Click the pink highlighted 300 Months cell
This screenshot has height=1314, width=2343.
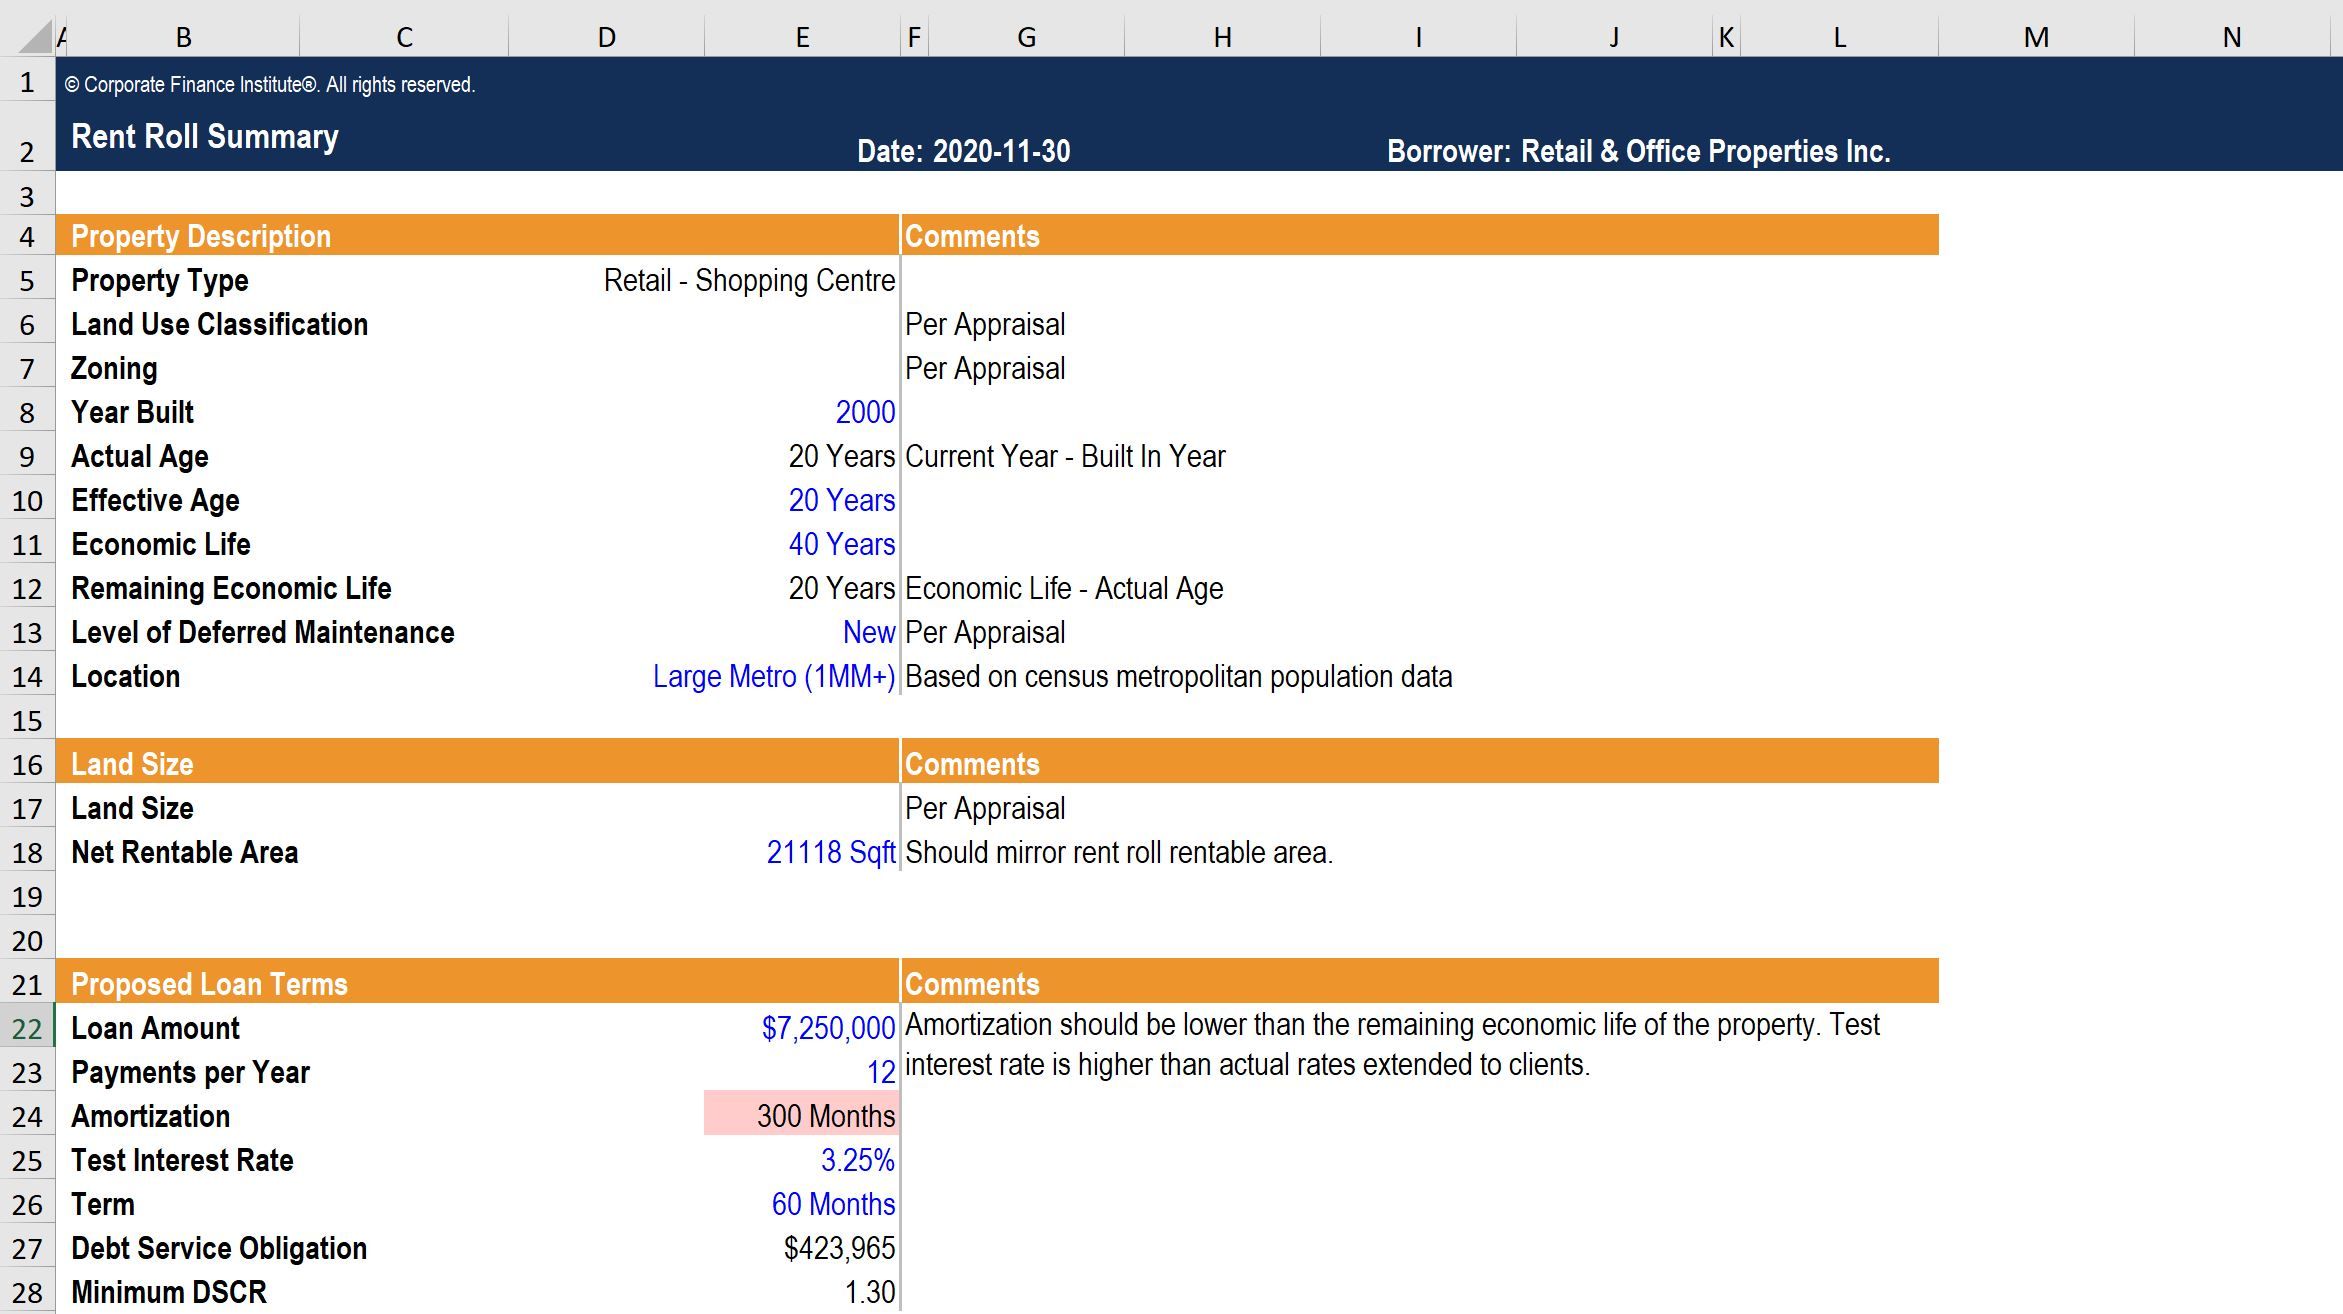point(802,1116)
